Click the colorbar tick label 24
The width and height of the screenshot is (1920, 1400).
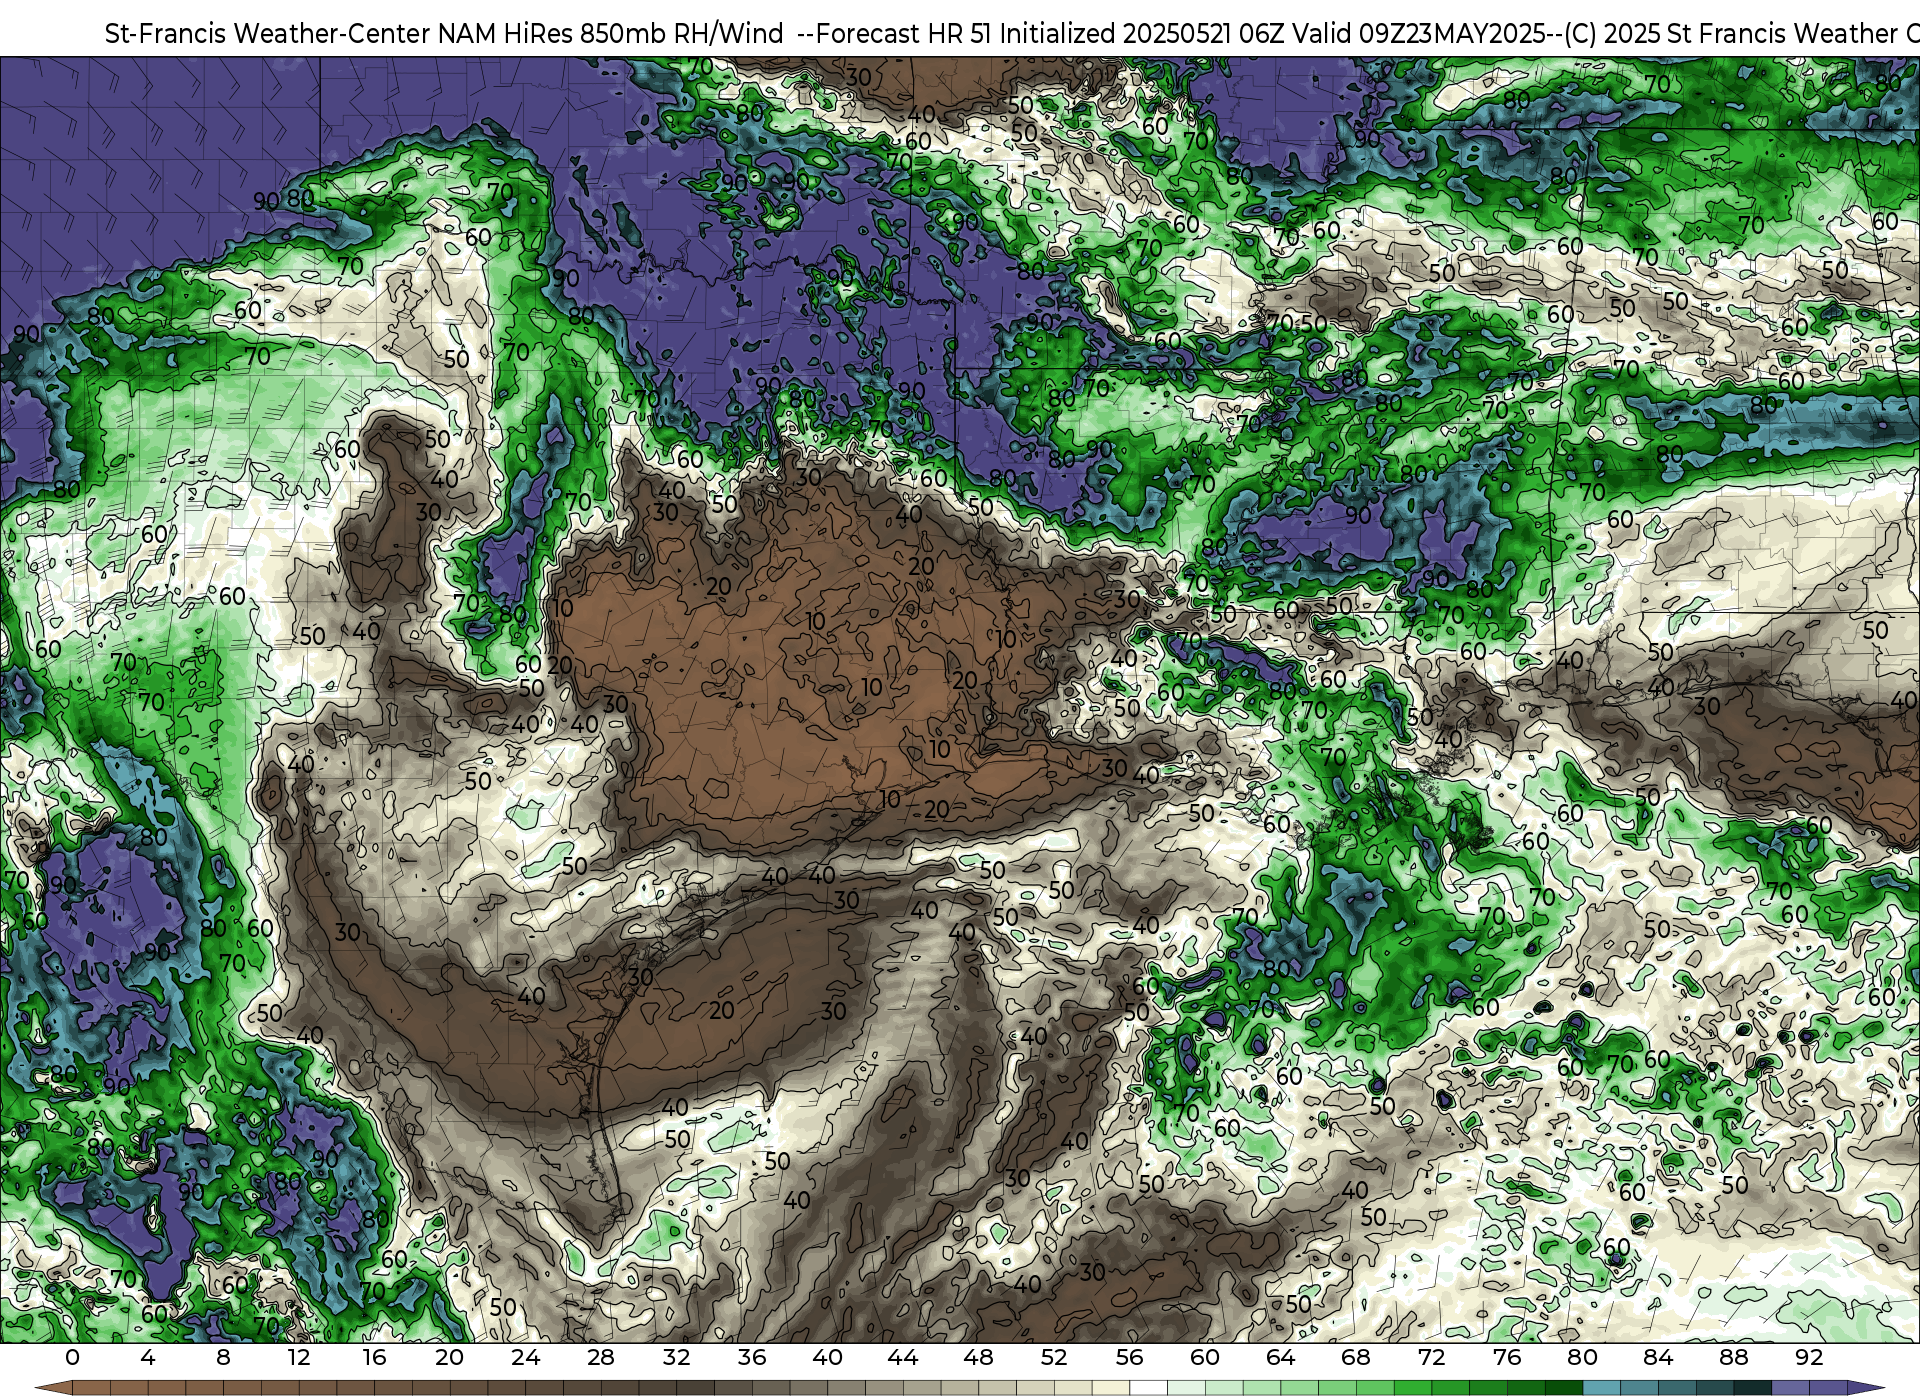(526, 1357)
